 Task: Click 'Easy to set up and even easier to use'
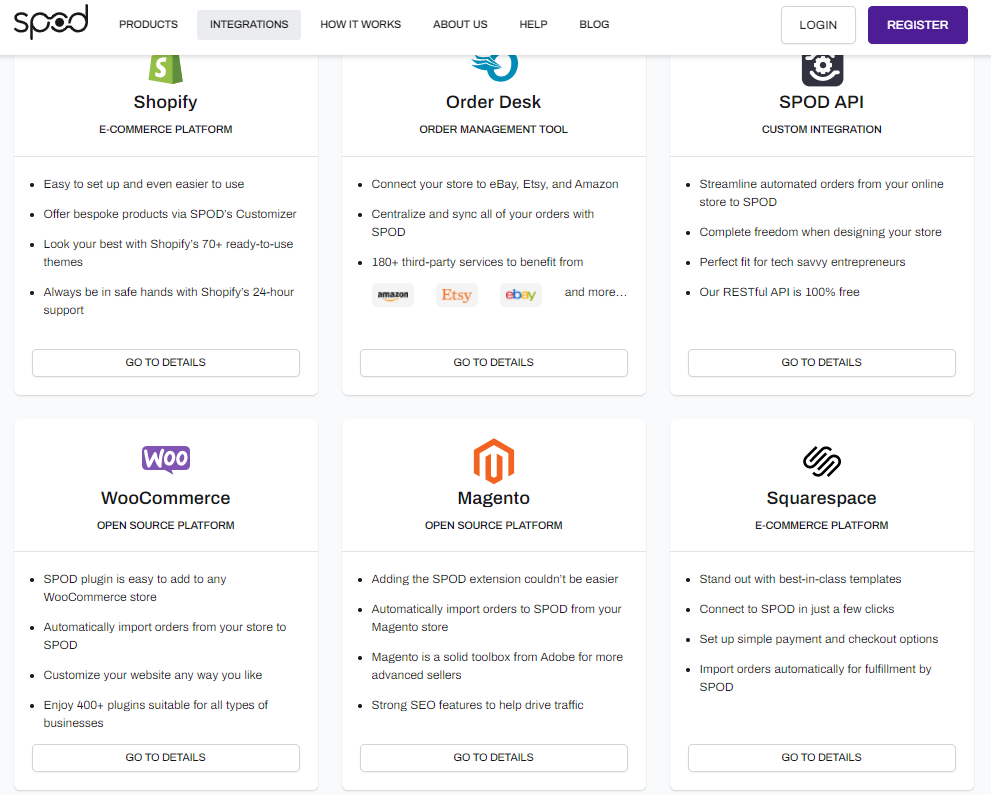(x=143, y=185)
